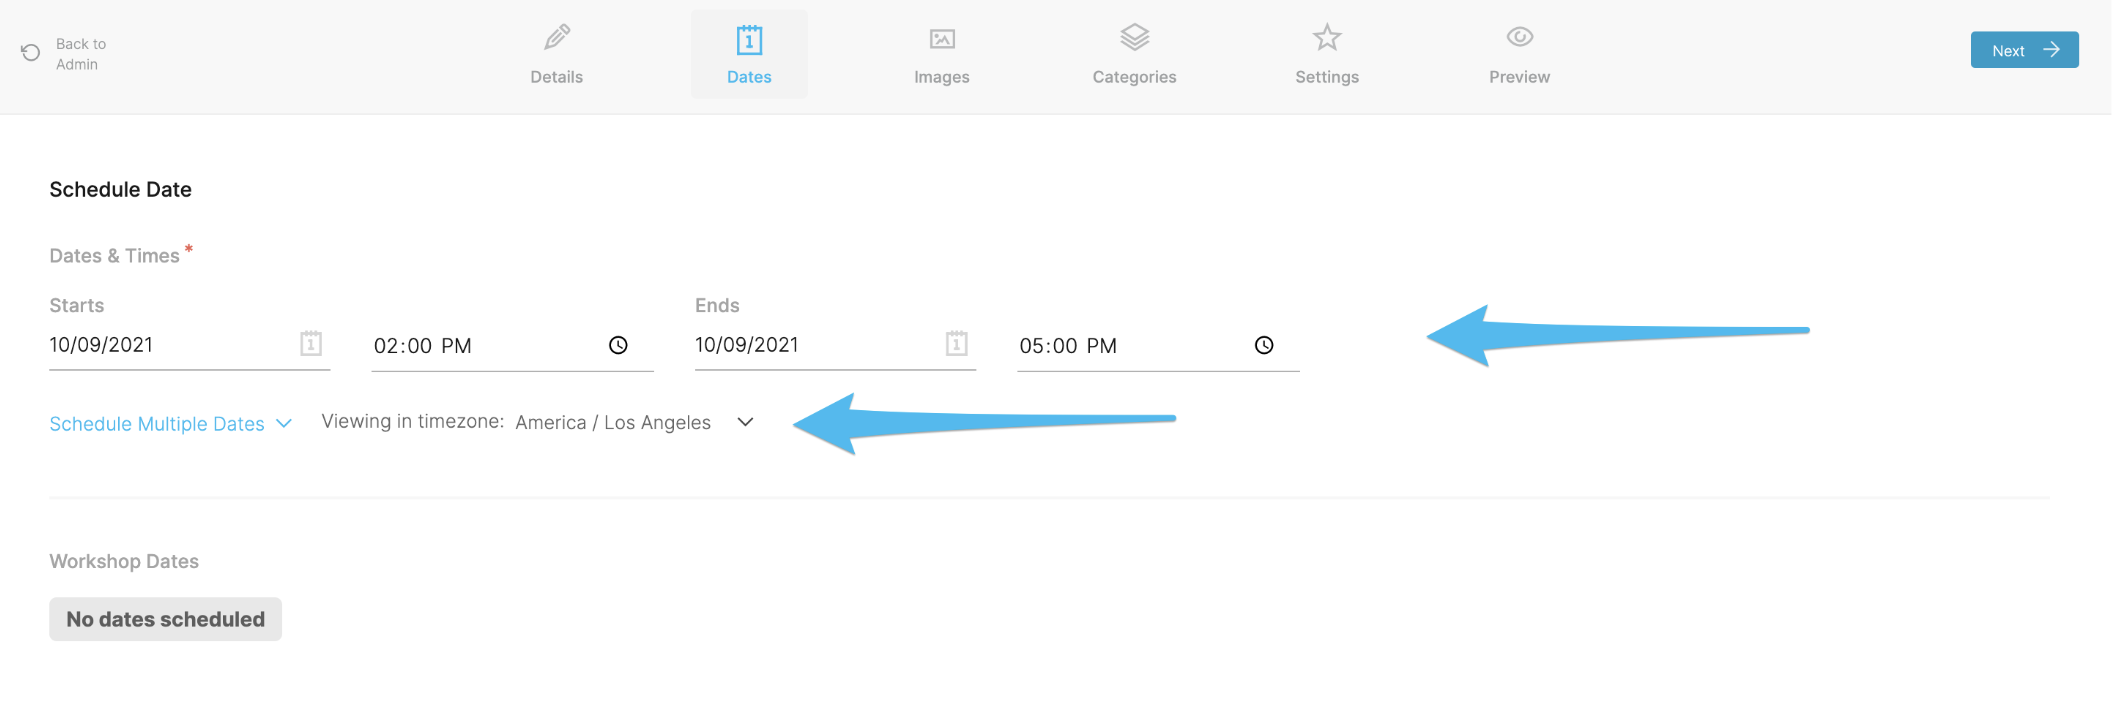The width and height of the screenshot is (2122, 710).
Task: Click the Back to Admin undo-arrow icon
Action: point(31,53)
